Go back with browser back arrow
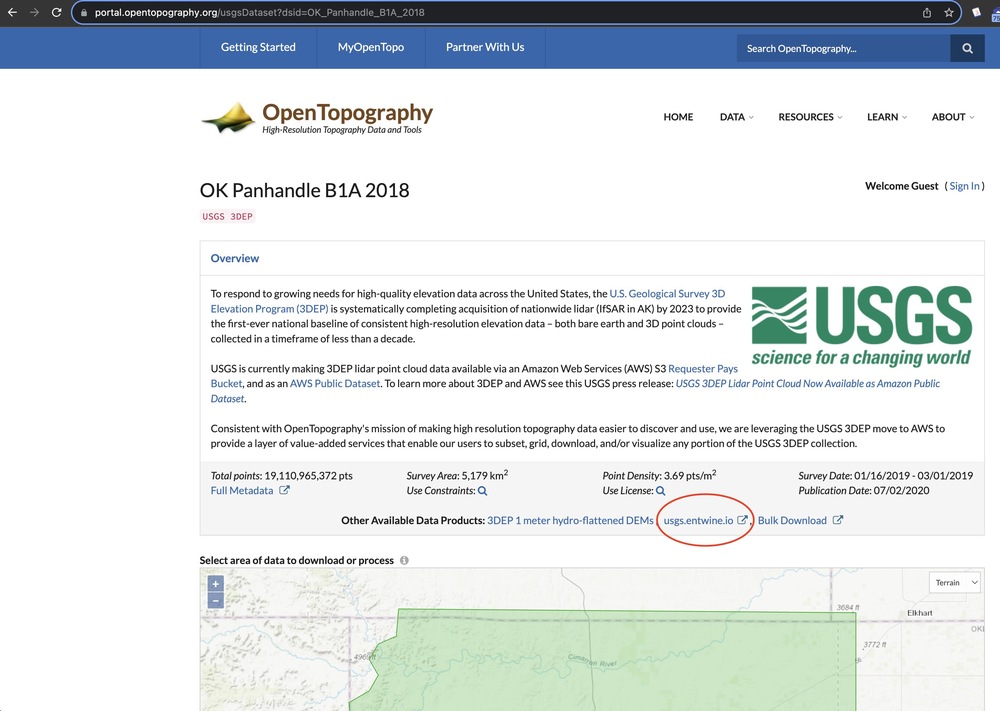 [12, 12]
